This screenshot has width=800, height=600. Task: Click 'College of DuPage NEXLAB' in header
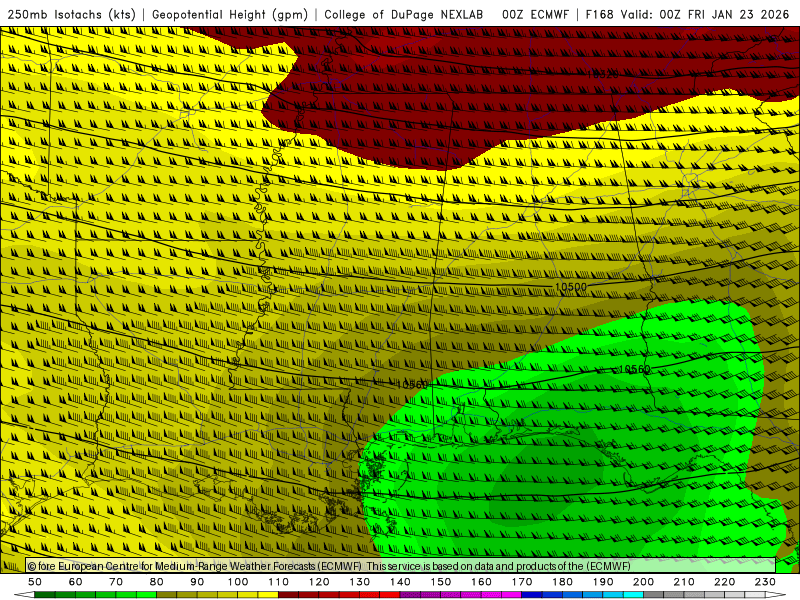pos(403,14)
